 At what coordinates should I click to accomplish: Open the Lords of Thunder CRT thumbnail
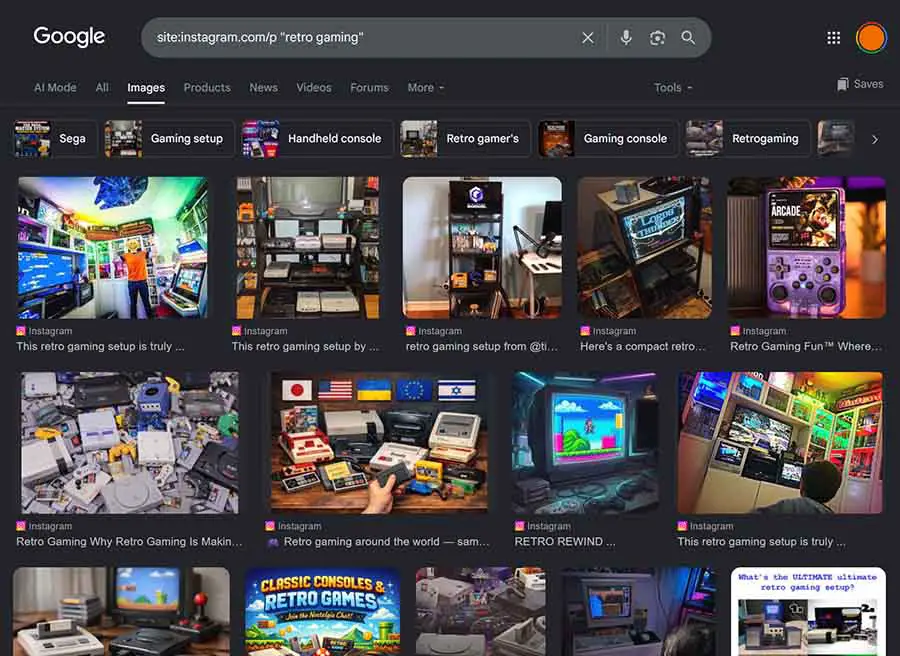pos(645,247)
